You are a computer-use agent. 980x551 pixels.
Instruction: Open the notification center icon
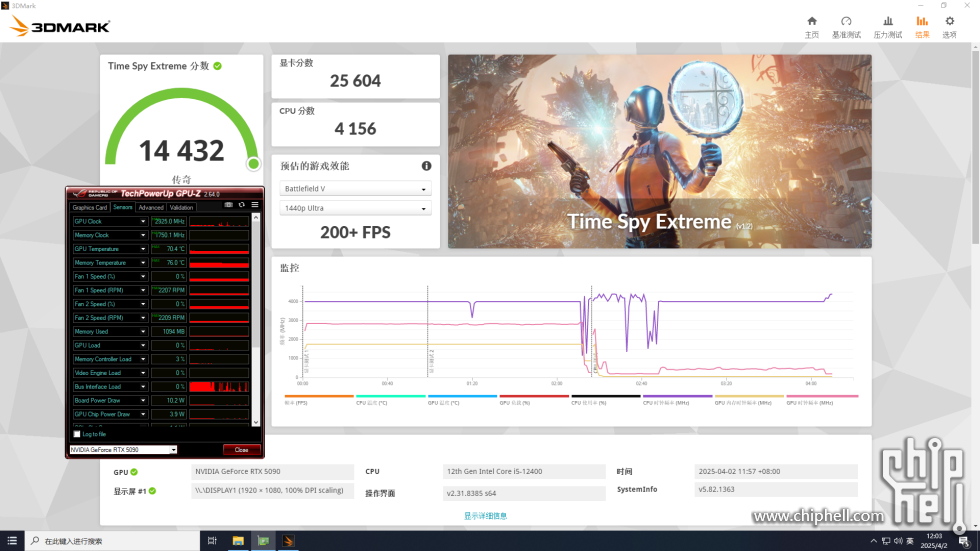tap(964, 541)
